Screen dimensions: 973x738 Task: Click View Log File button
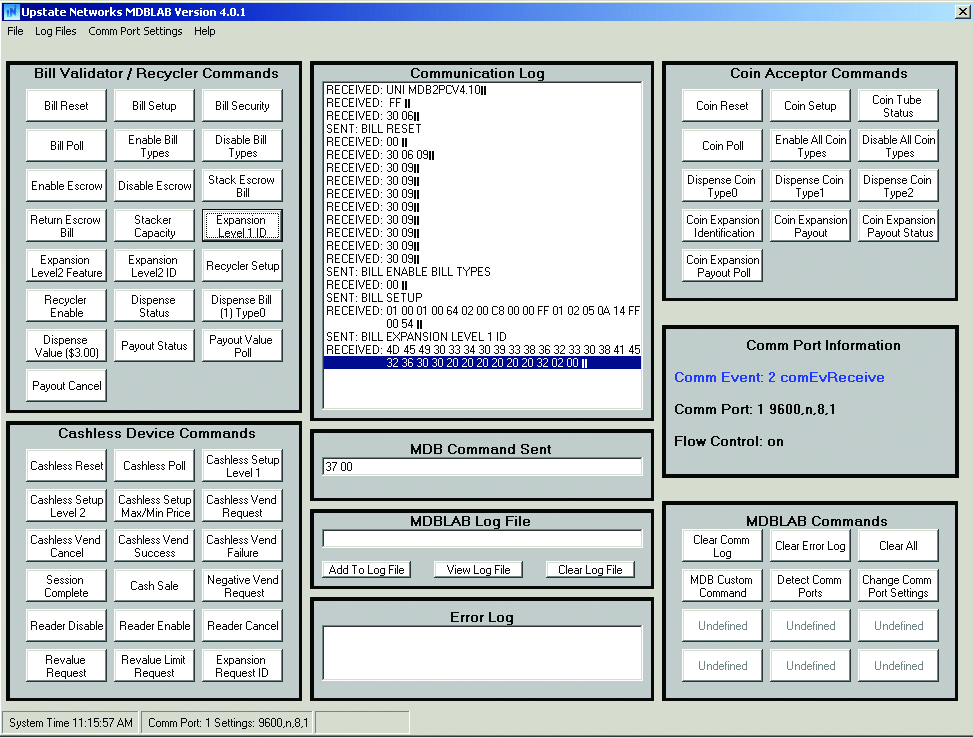click(478, 570)
